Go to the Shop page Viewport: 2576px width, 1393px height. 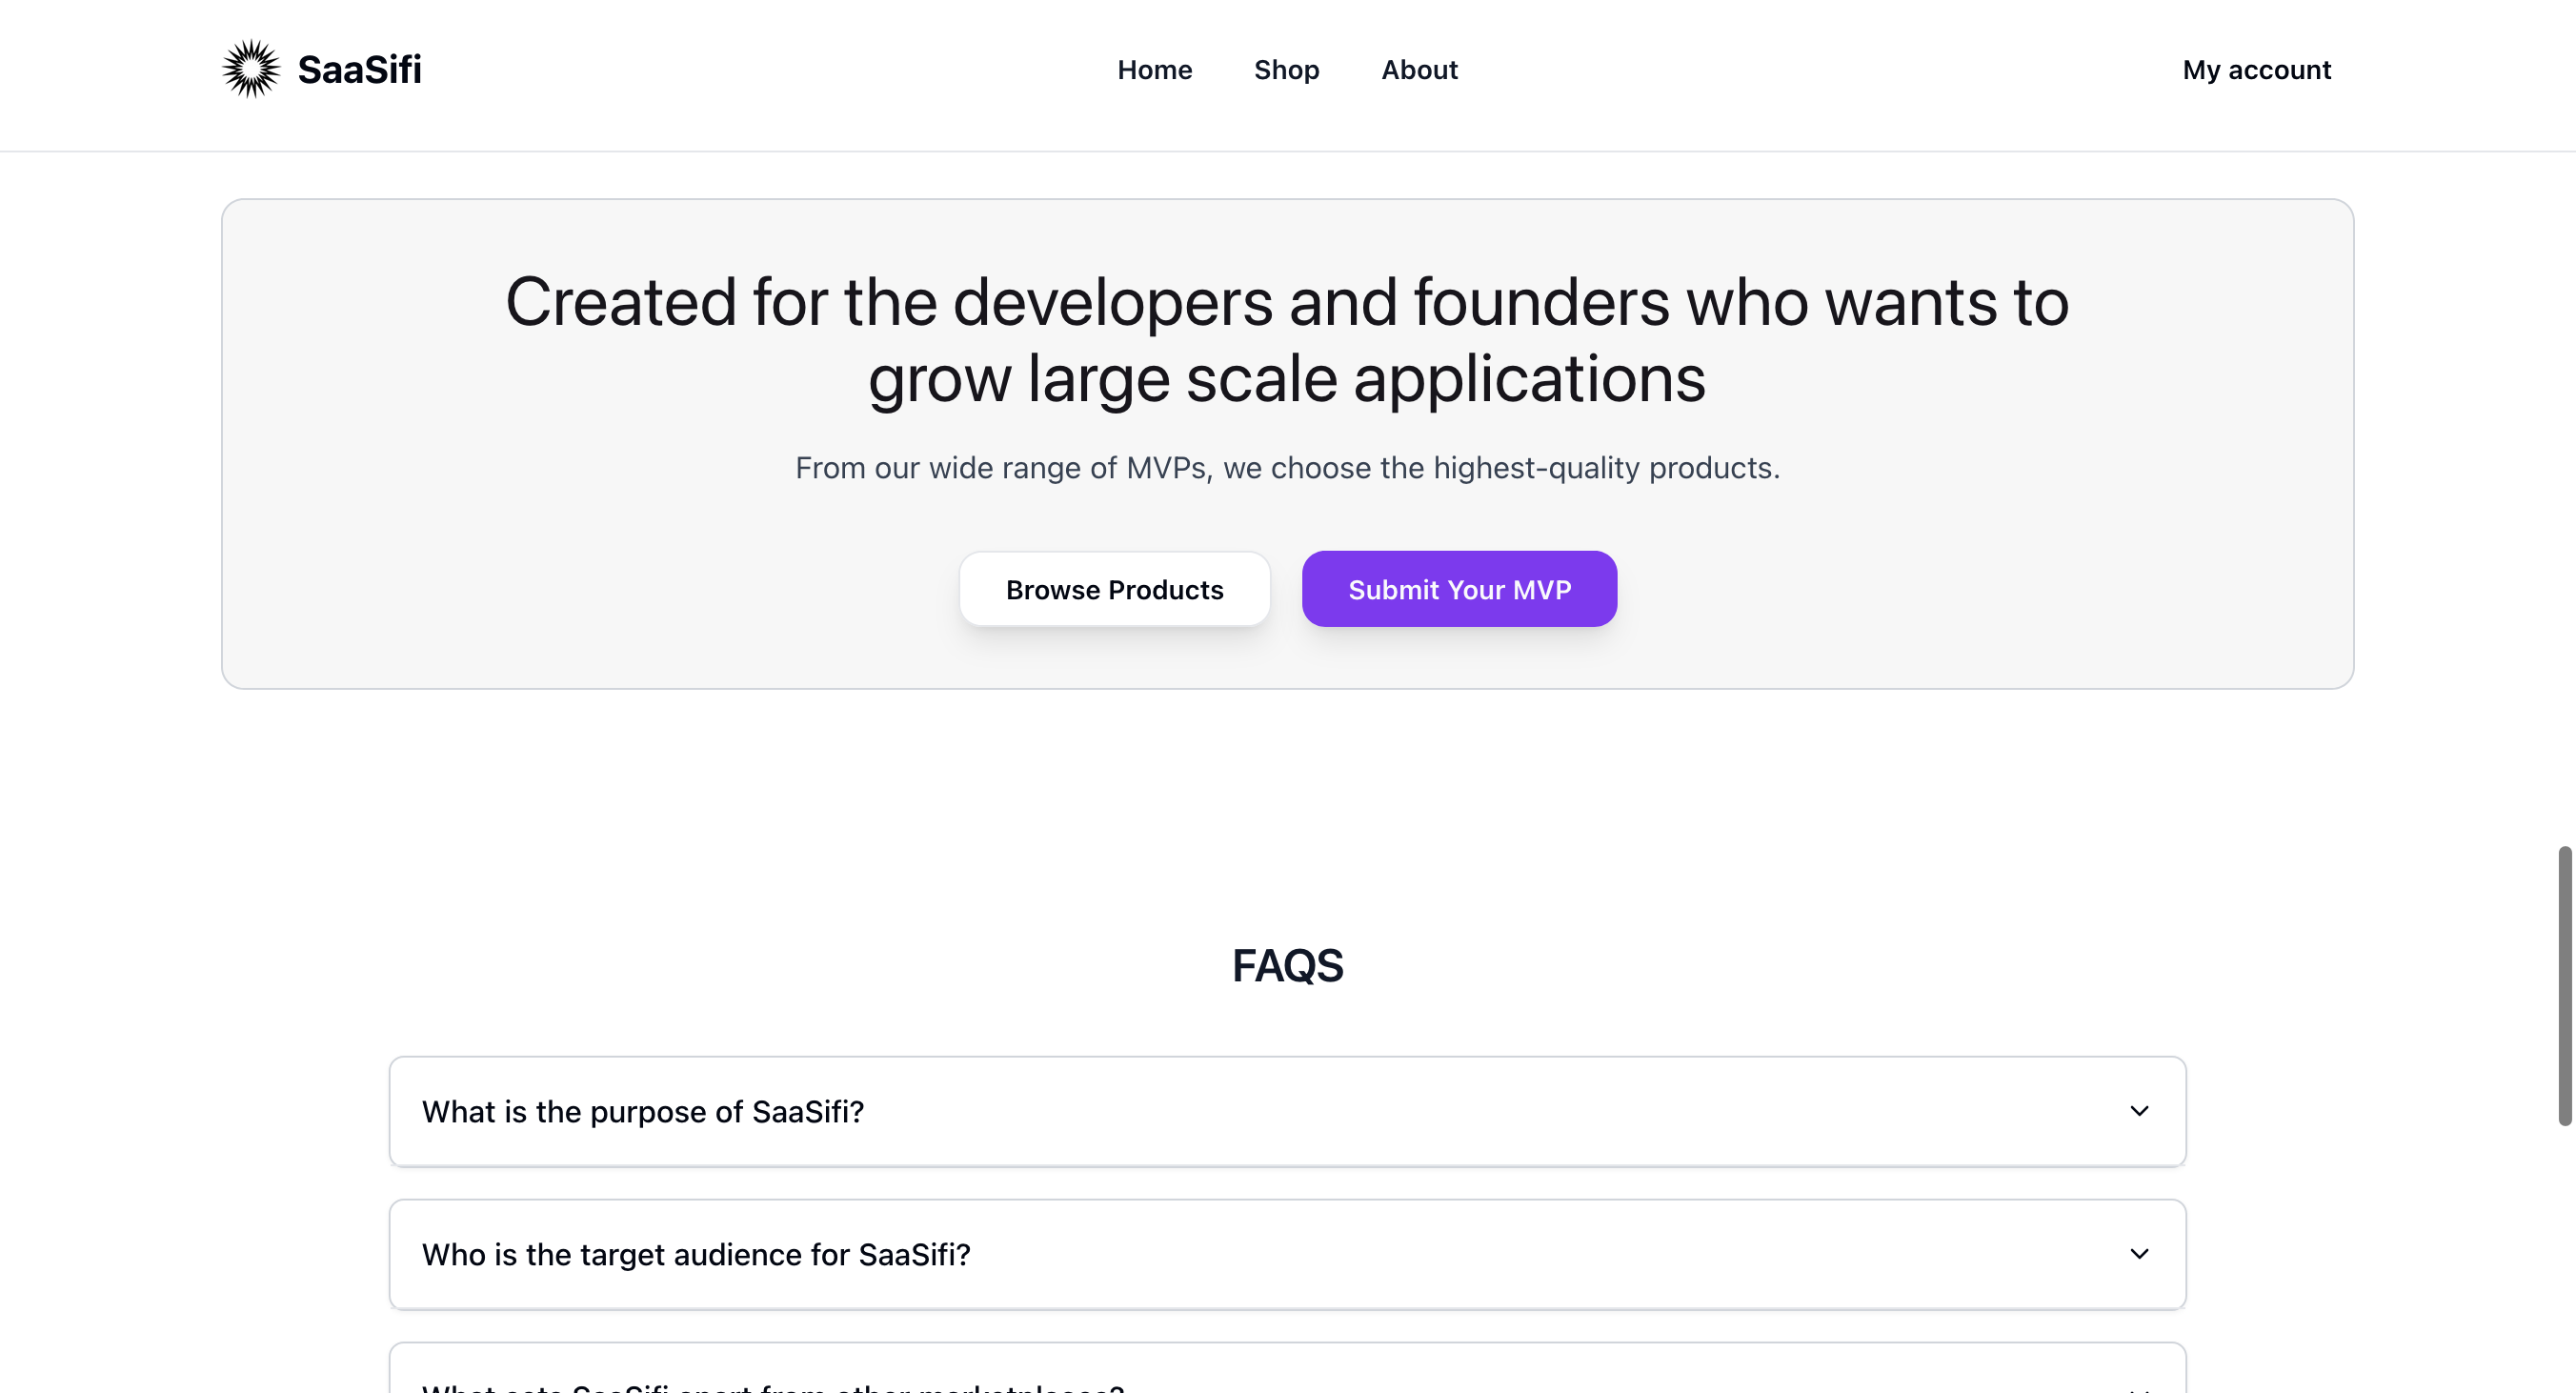coord(1286,70)
